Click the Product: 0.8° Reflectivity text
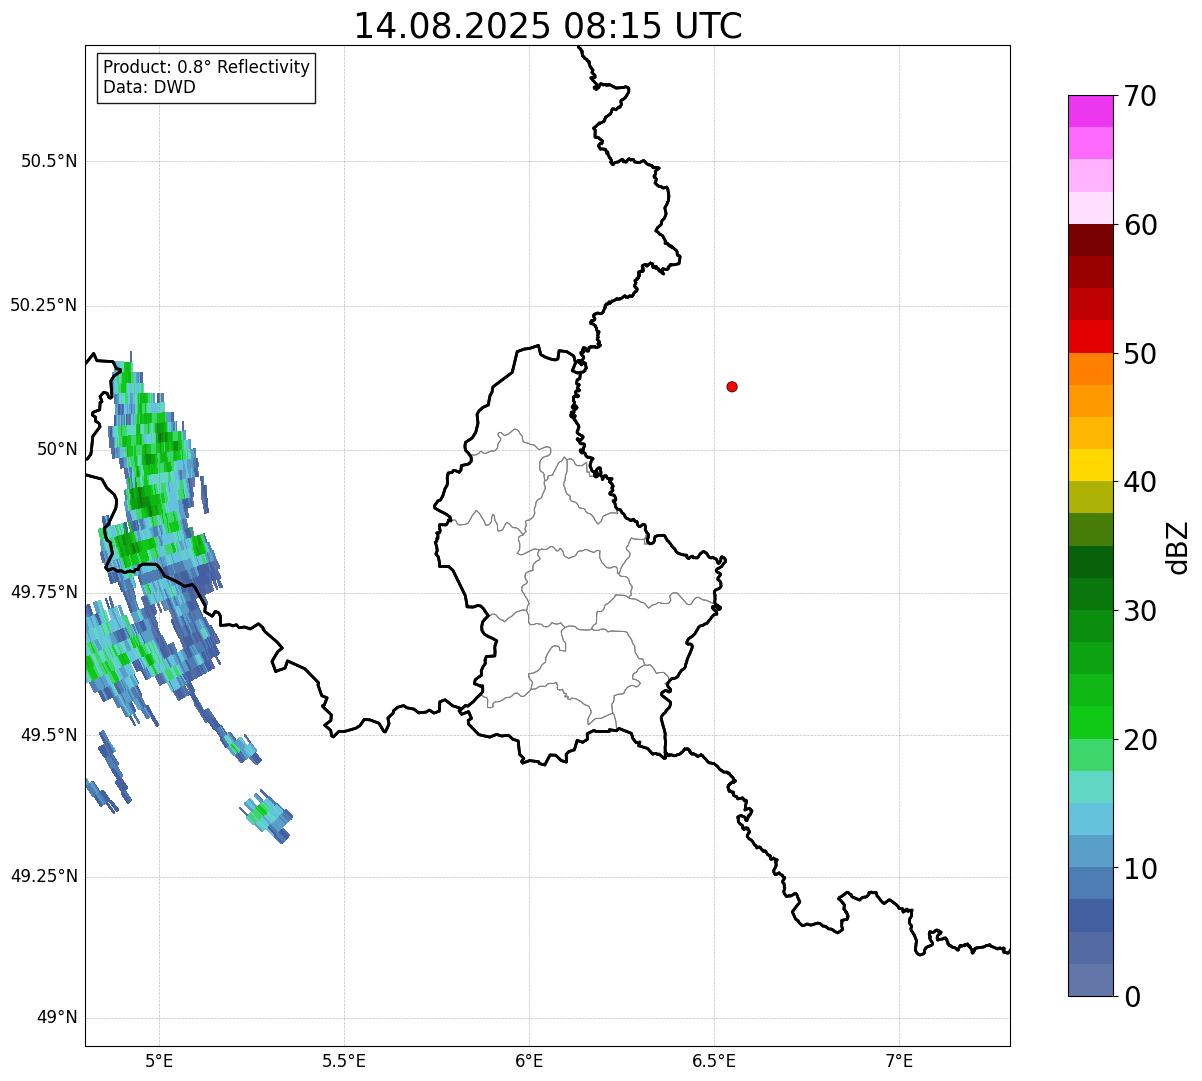Image resolution: width=1202 pixels, height=1081 pixels. click(x=207, y=67)
